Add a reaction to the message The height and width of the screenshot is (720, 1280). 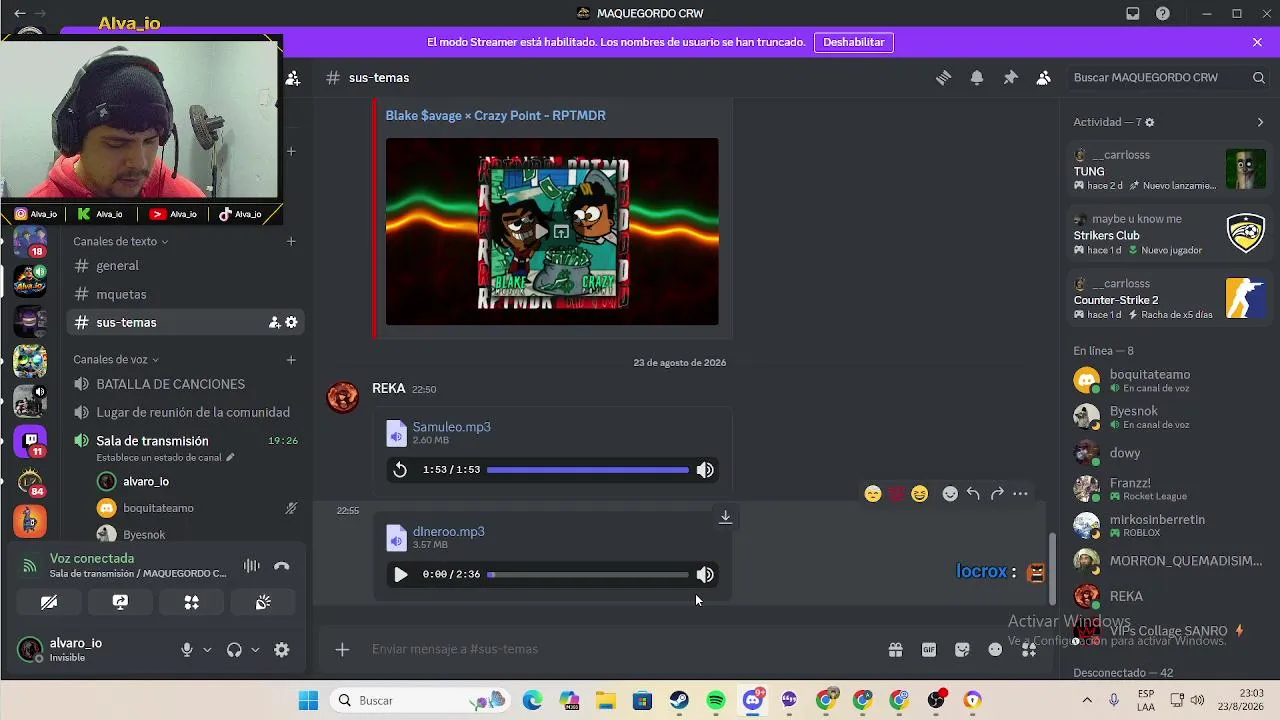click(x=950, y=493)
